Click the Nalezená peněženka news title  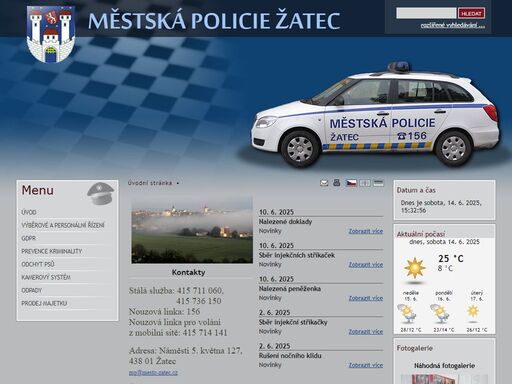coord(290,289)
